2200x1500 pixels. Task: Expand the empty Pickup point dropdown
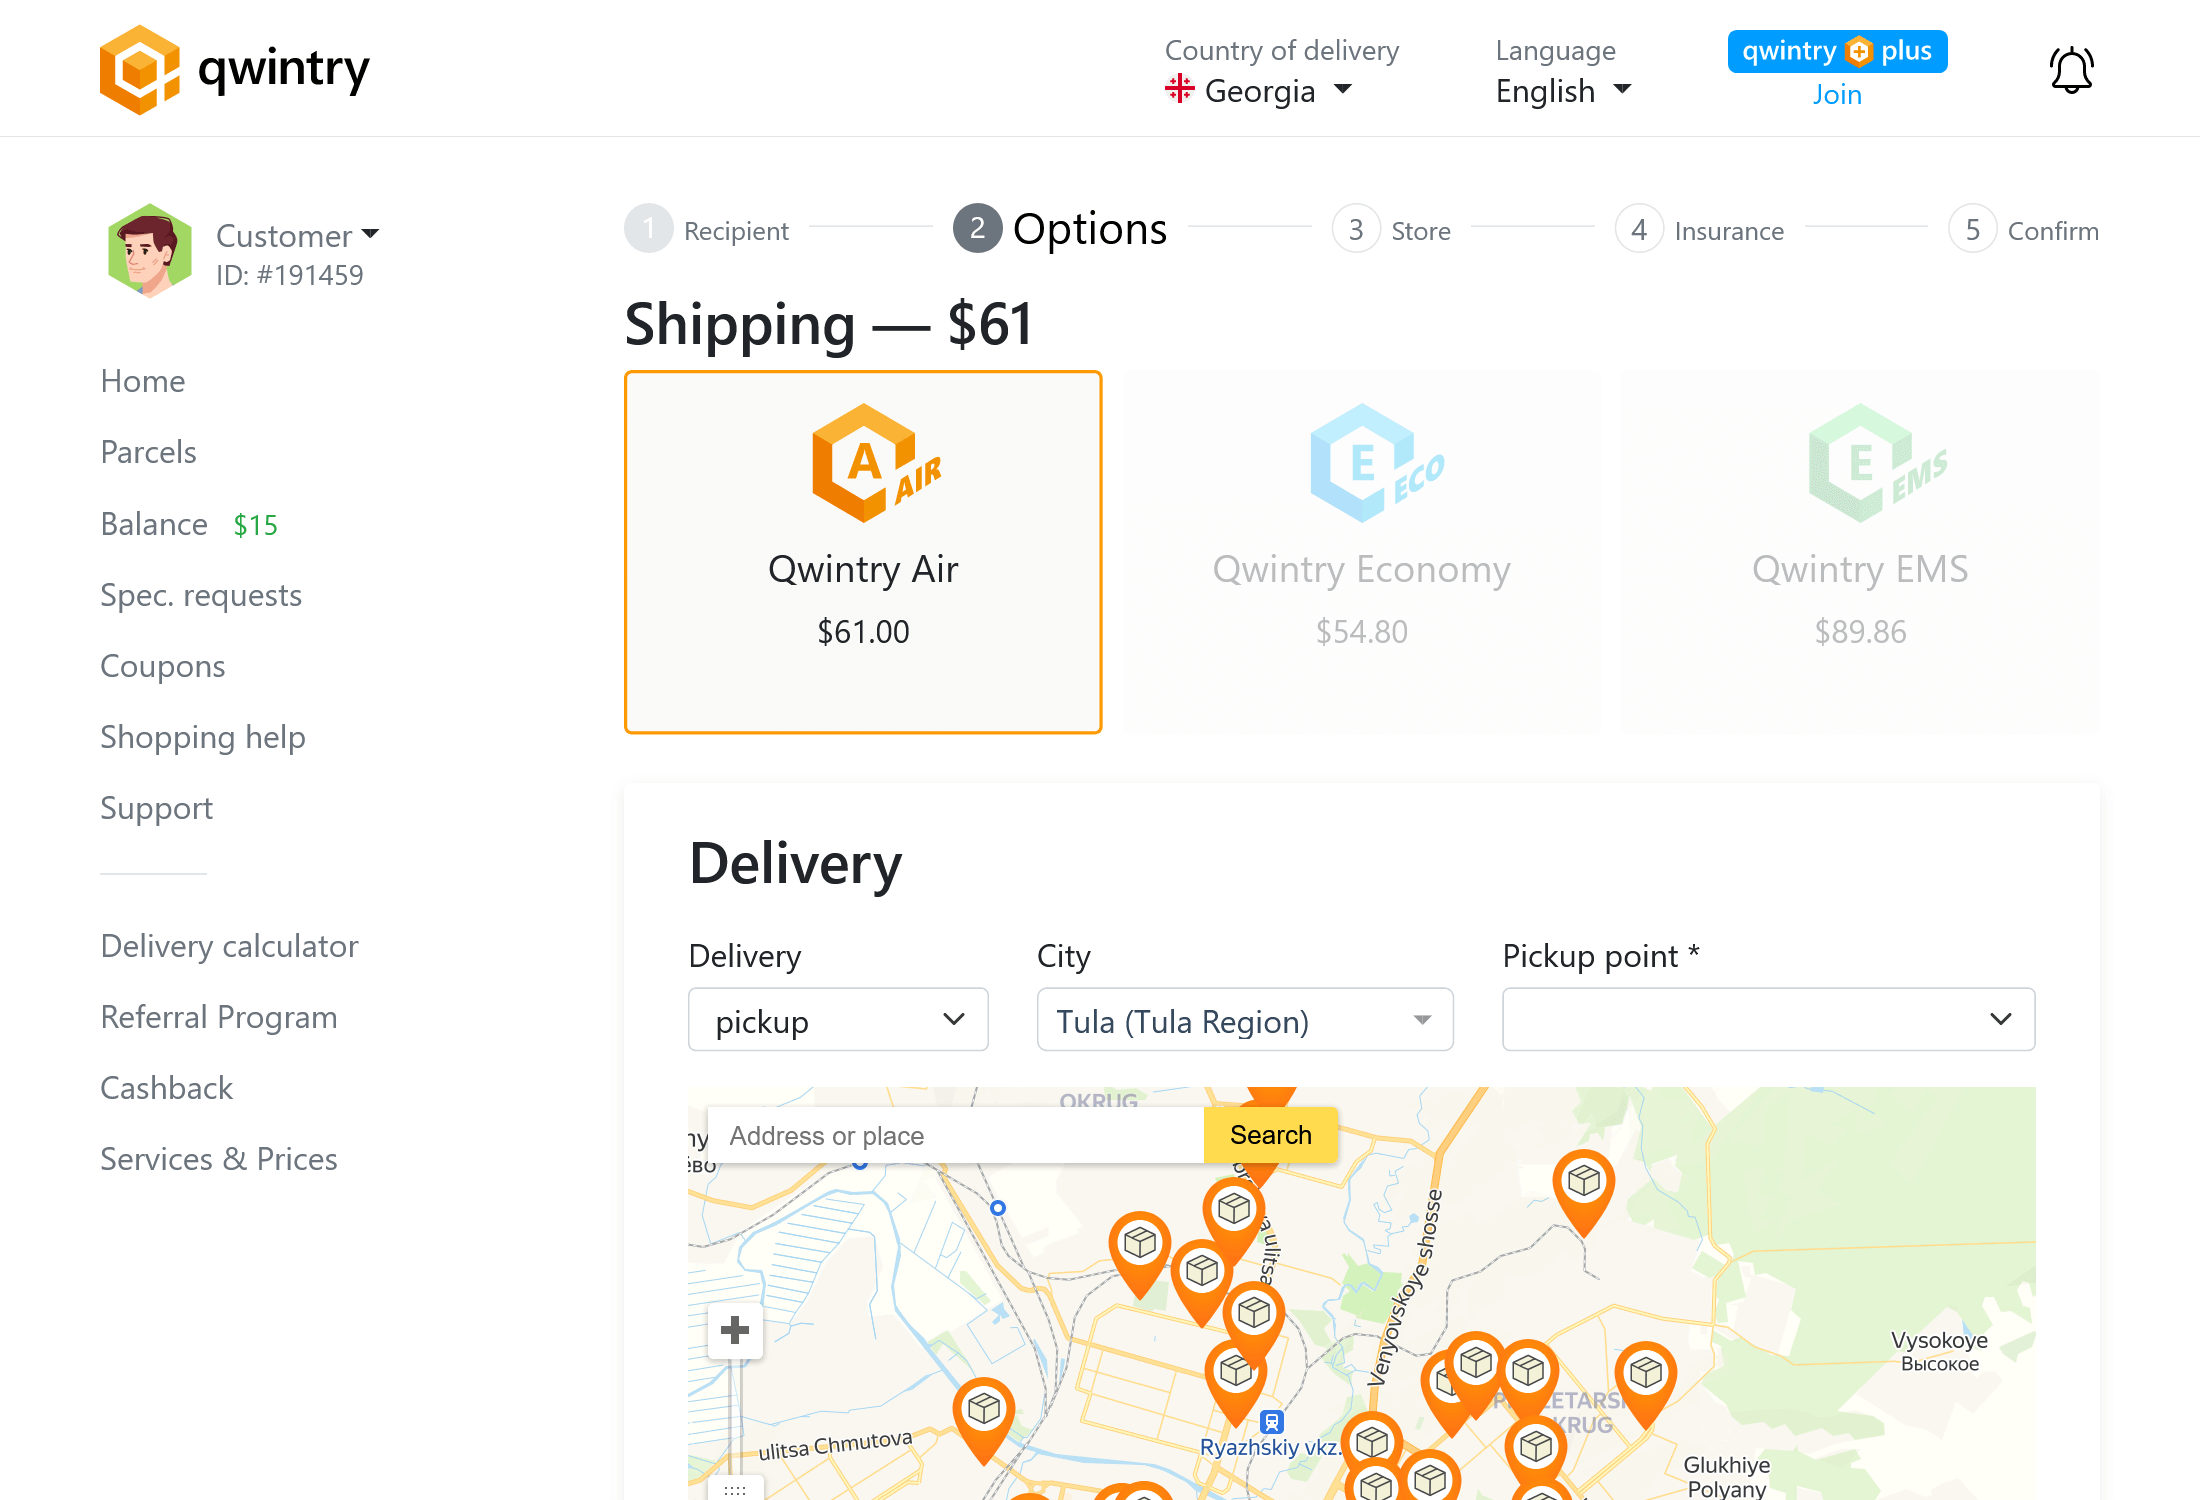point(1768,1020)
